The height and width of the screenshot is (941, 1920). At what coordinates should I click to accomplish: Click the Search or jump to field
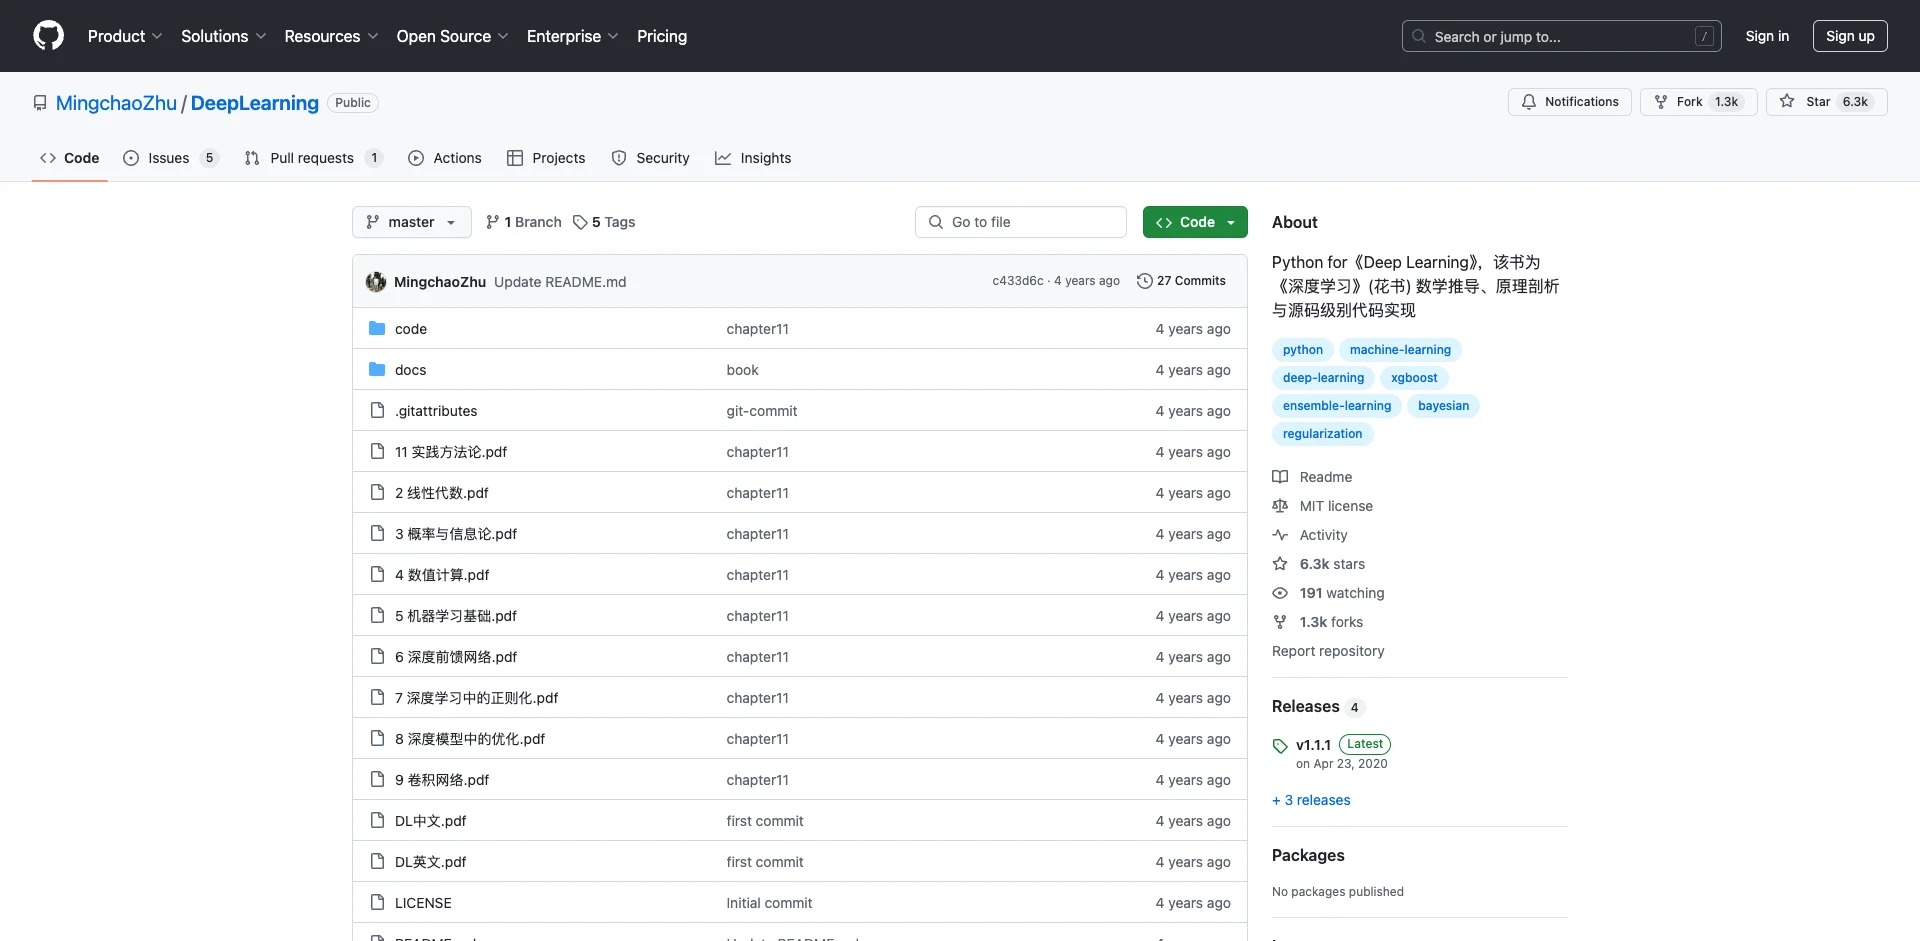click(1562, 36)
